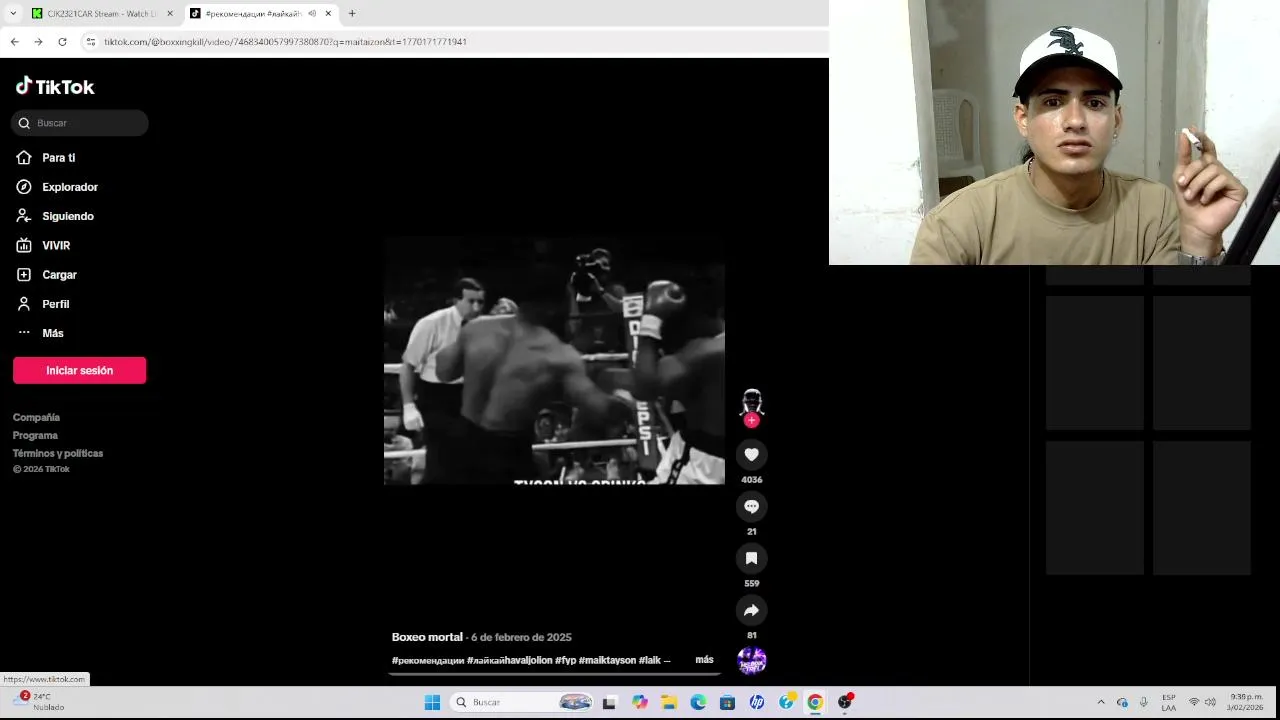Open the Windows Start menu
This screenshot has width=1280, height=720.
[x=432, y=702]
